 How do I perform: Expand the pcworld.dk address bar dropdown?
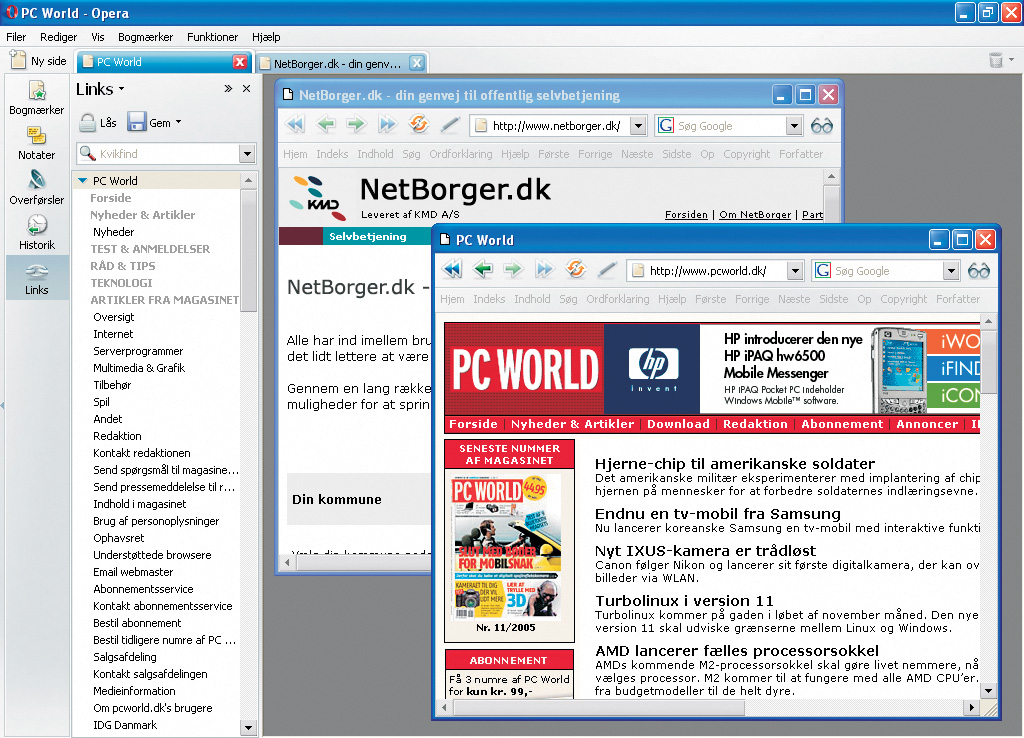click(x=794, y=271)
